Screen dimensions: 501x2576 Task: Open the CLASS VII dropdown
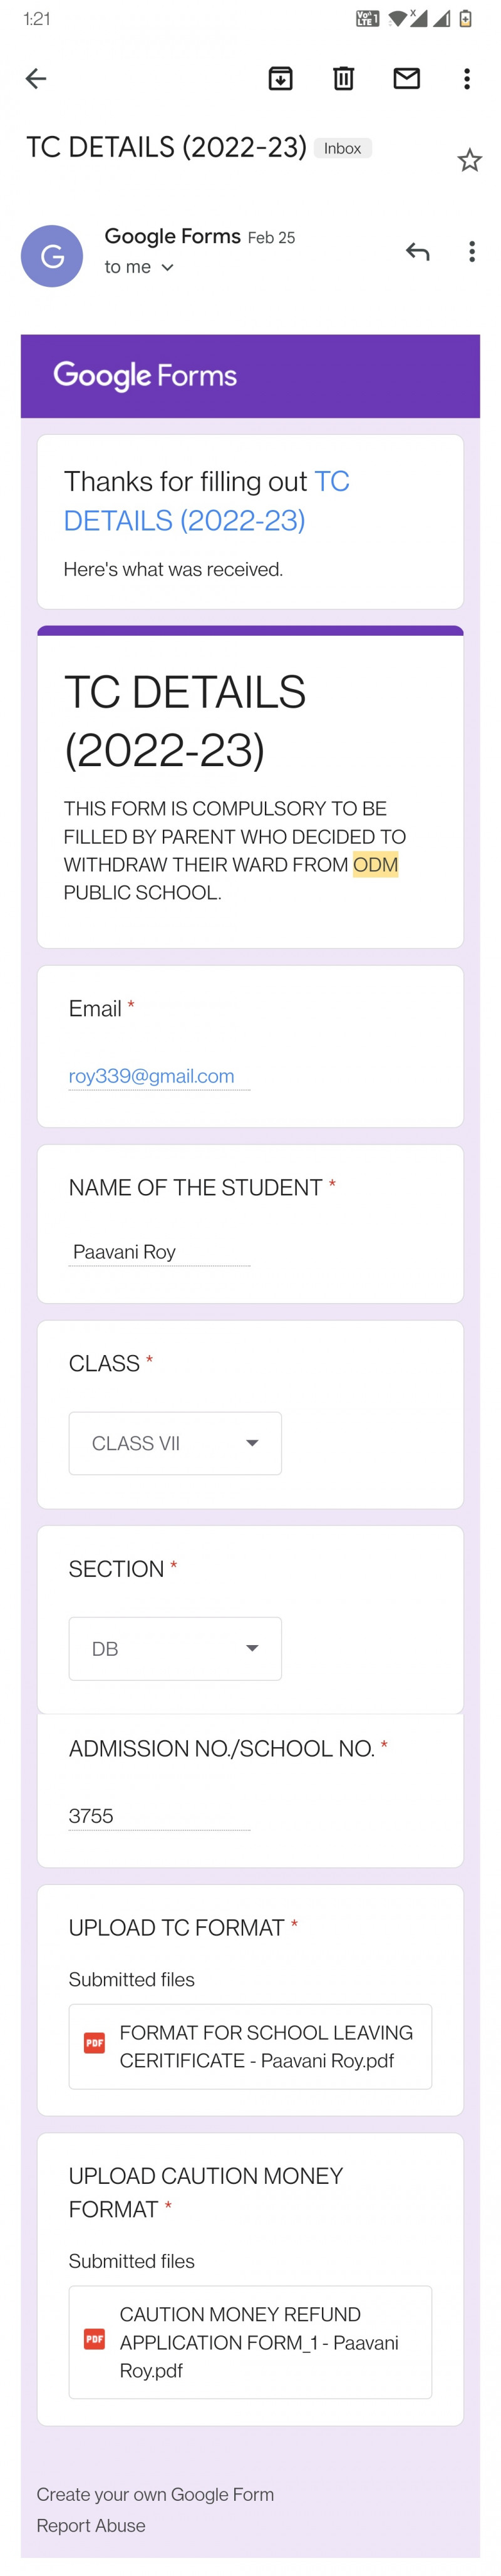pyautogui.click(x=175, y=1442)
